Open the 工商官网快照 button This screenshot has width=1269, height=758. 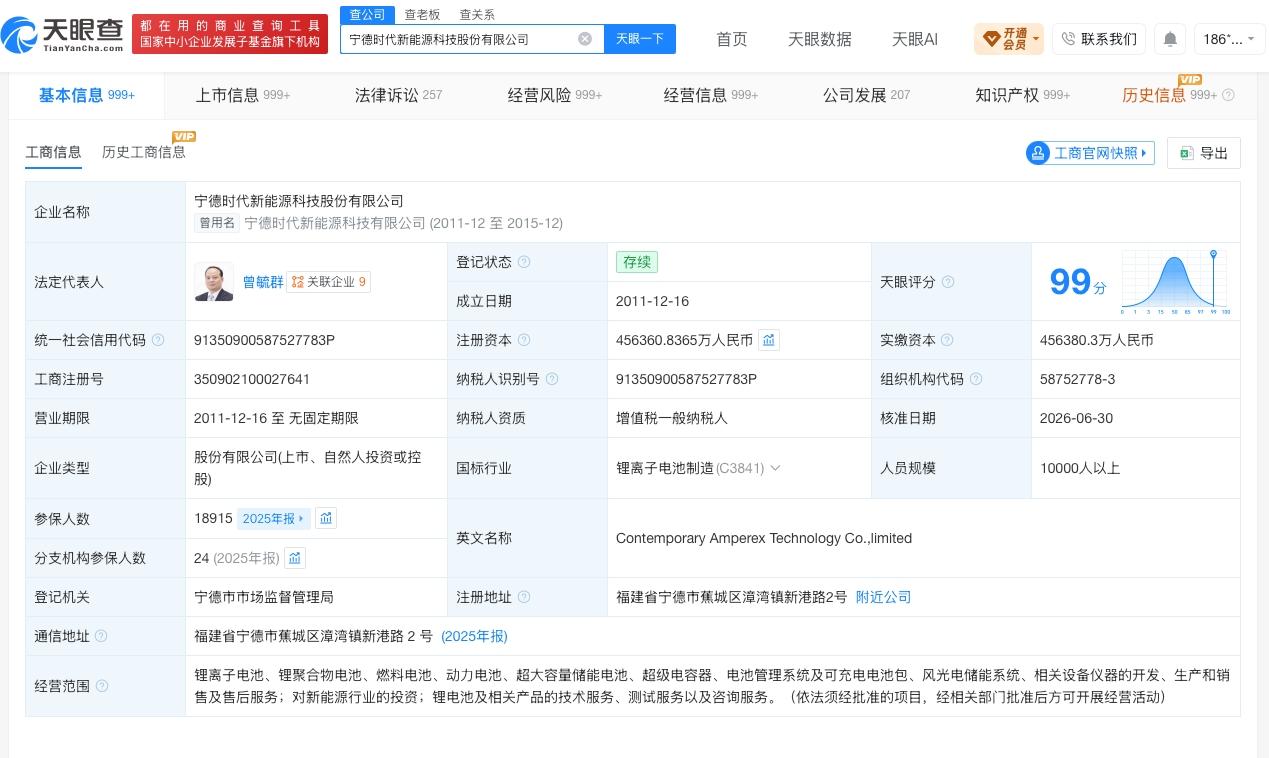coord(1090,153)
